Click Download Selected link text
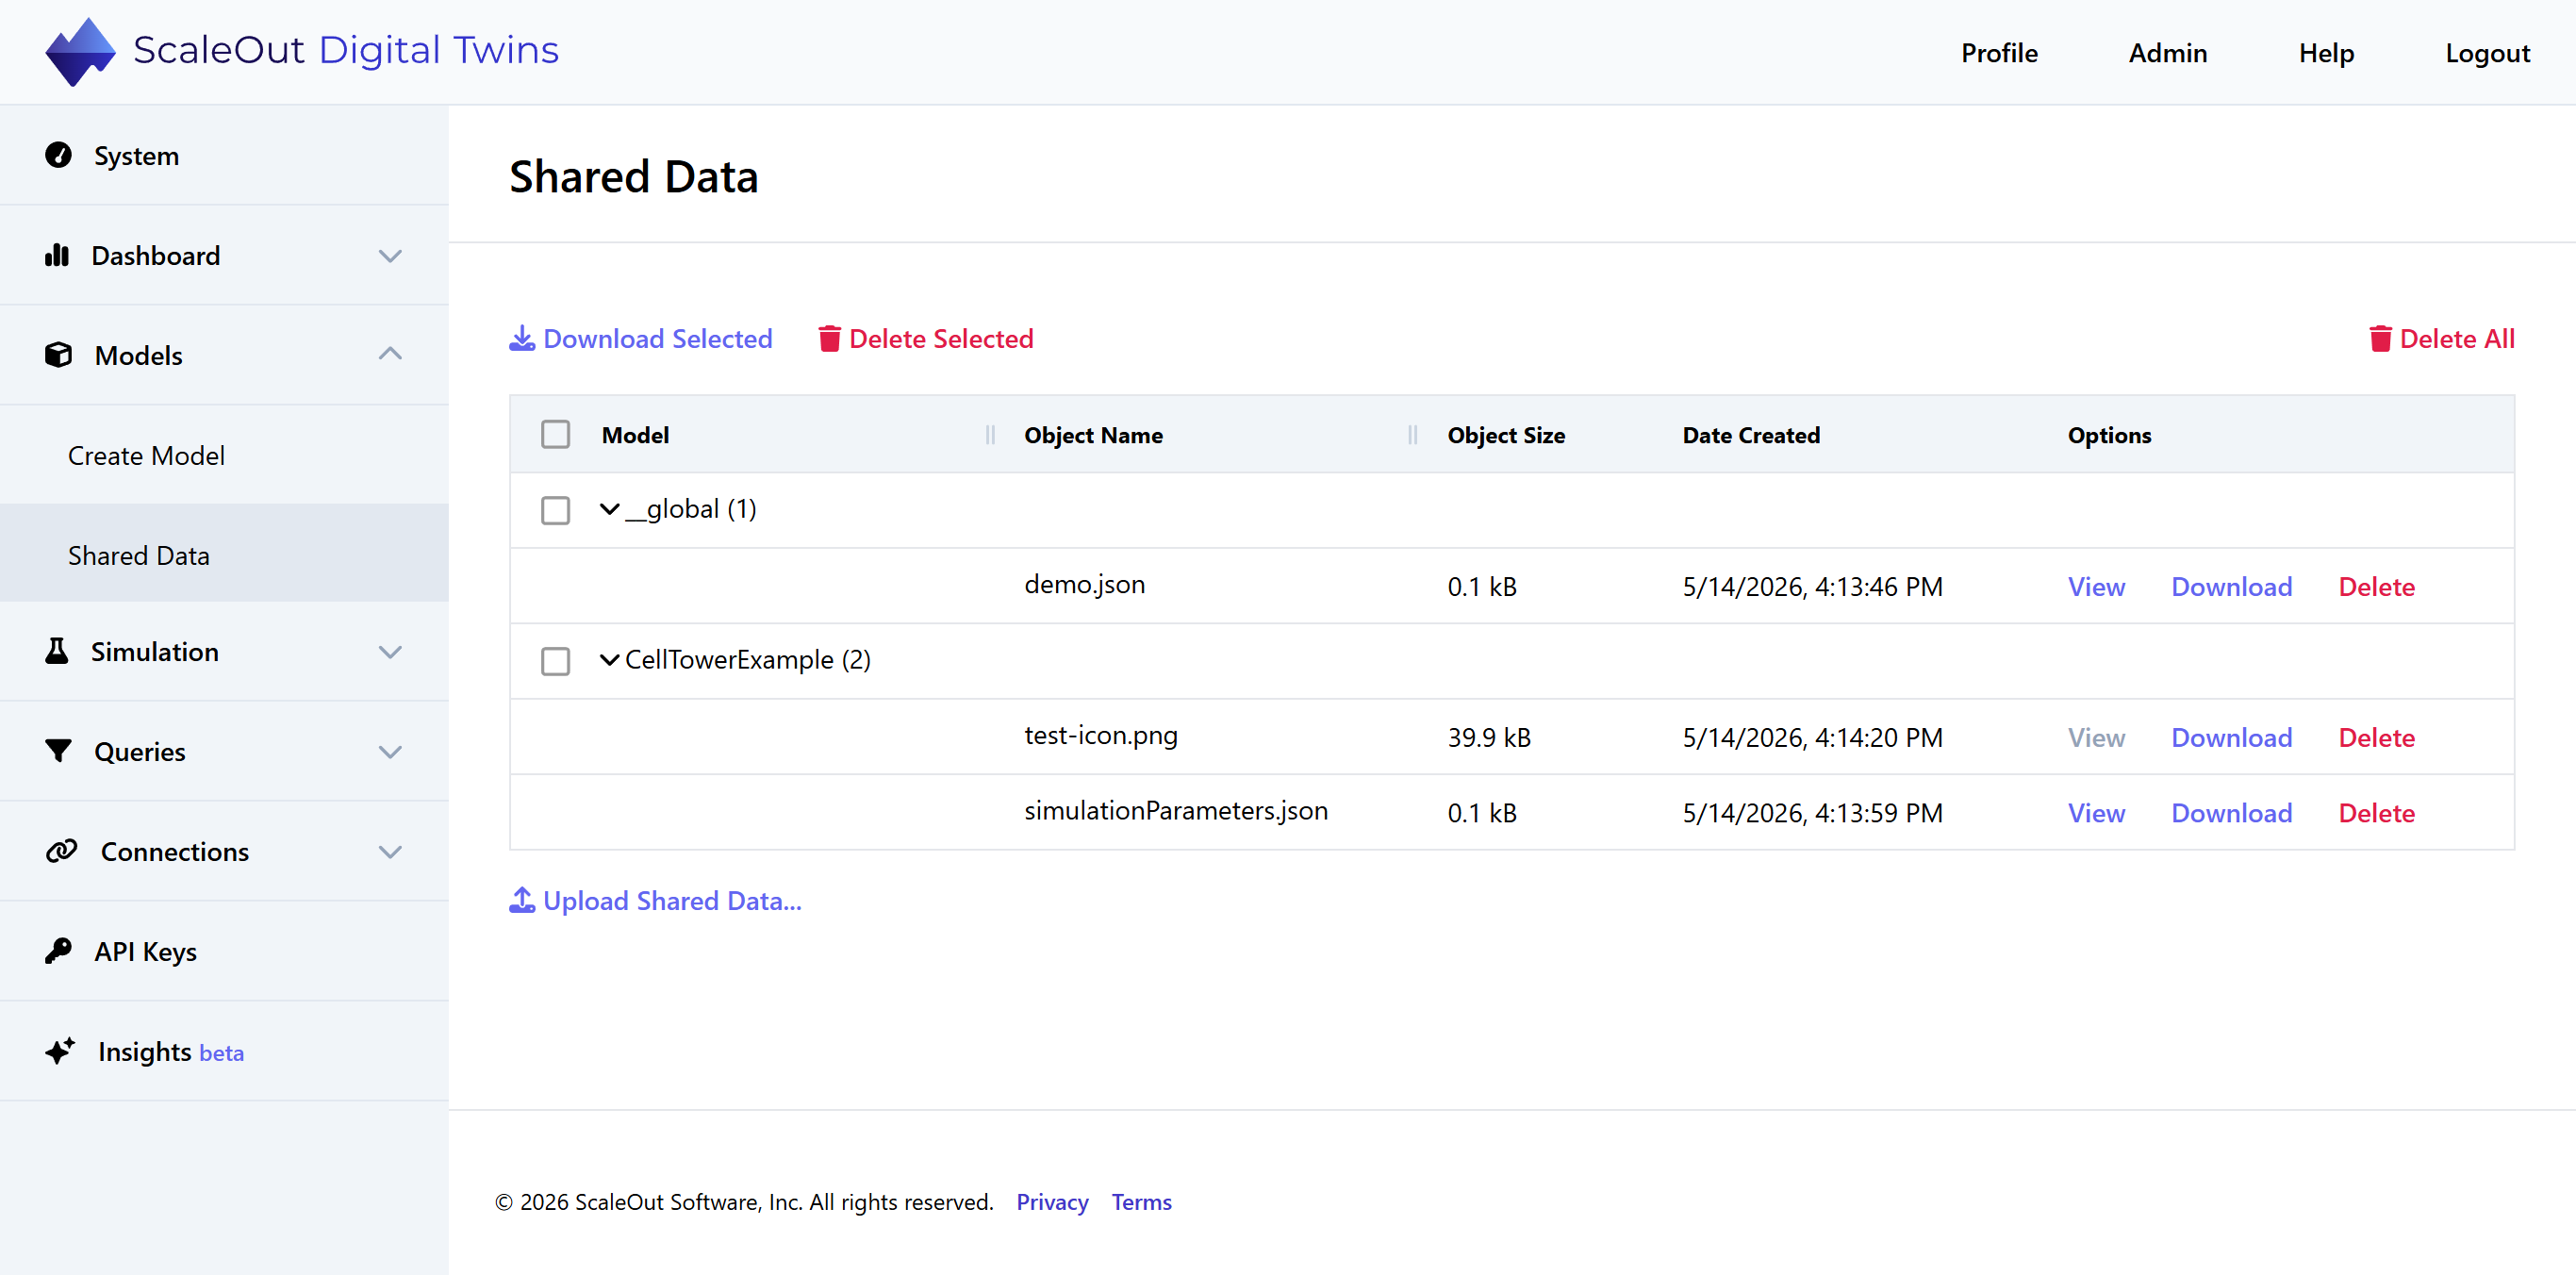The image size is (2576, 1275). [657, 339]
